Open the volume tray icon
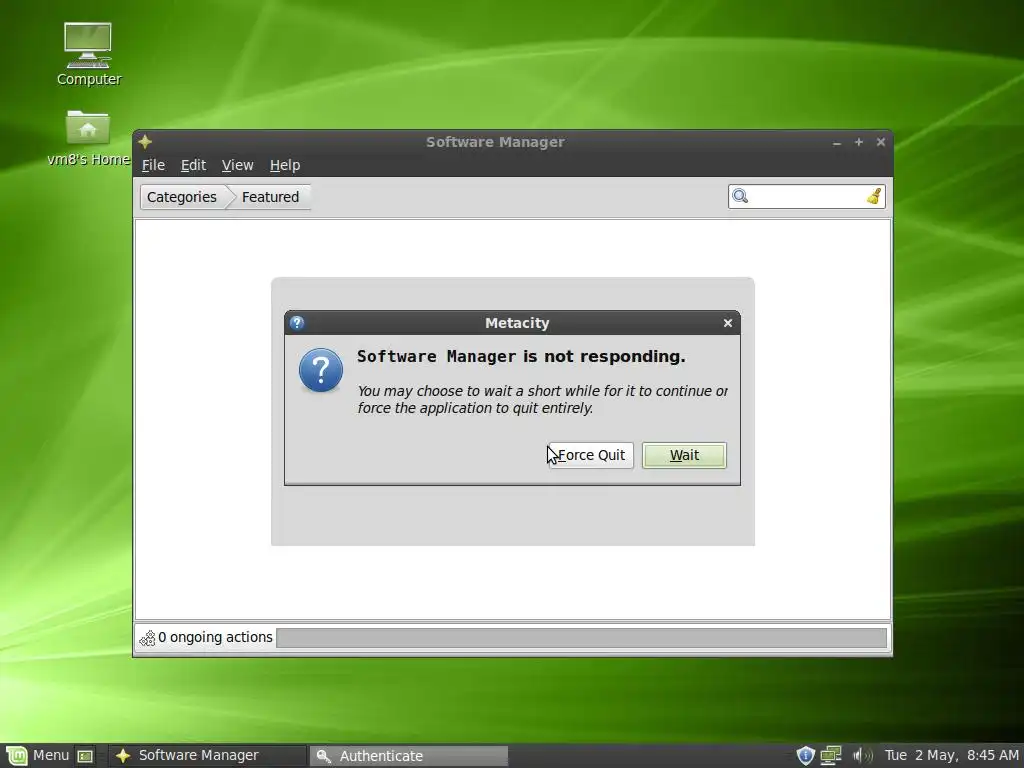Viewport: 1024px width, 768px height. click(x=862, y=756)
